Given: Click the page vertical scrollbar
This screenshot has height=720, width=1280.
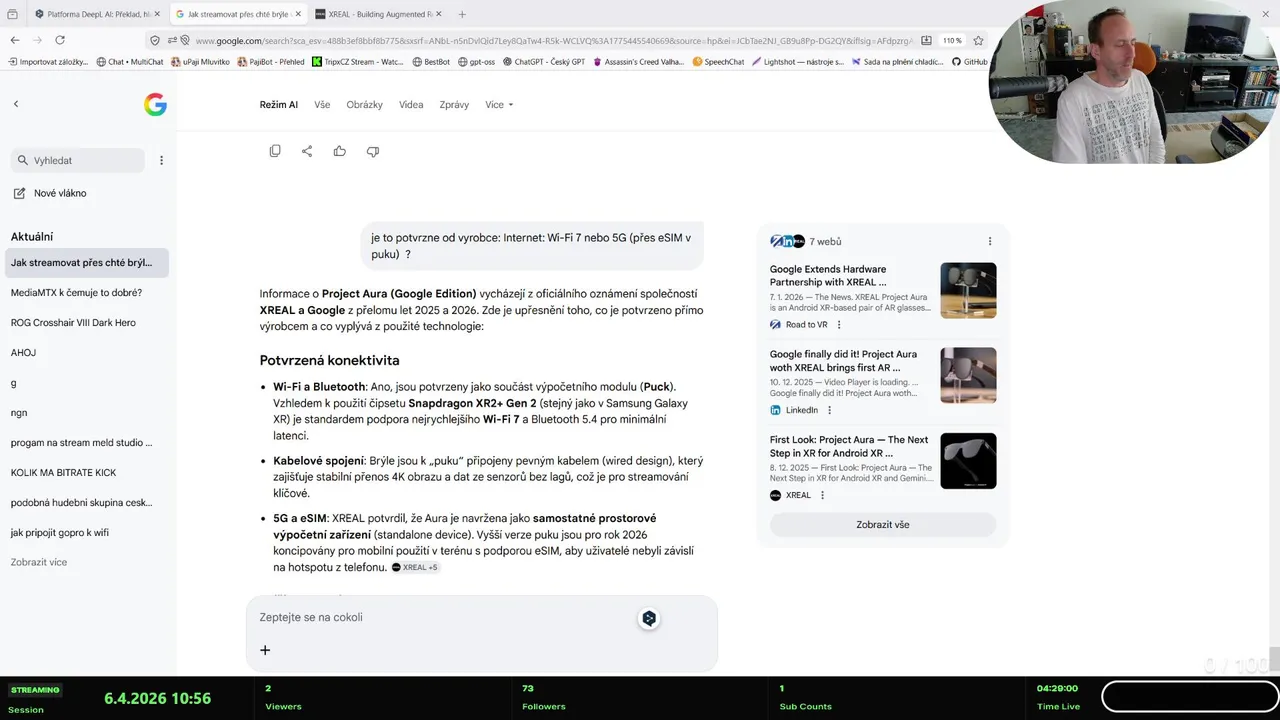Looking at the screenshot, I should pos(1274,660).
